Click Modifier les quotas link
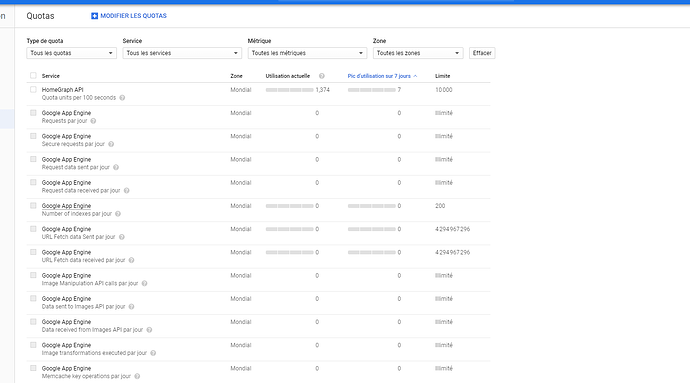The width and height of the screenshot is (690, 383). [x=133, y=16]
